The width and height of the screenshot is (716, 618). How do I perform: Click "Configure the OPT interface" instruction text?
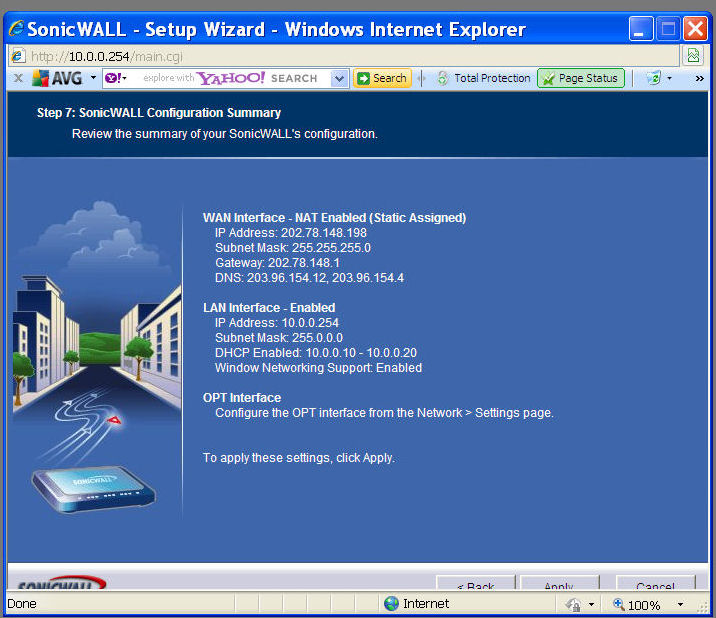tap(384, 413)
